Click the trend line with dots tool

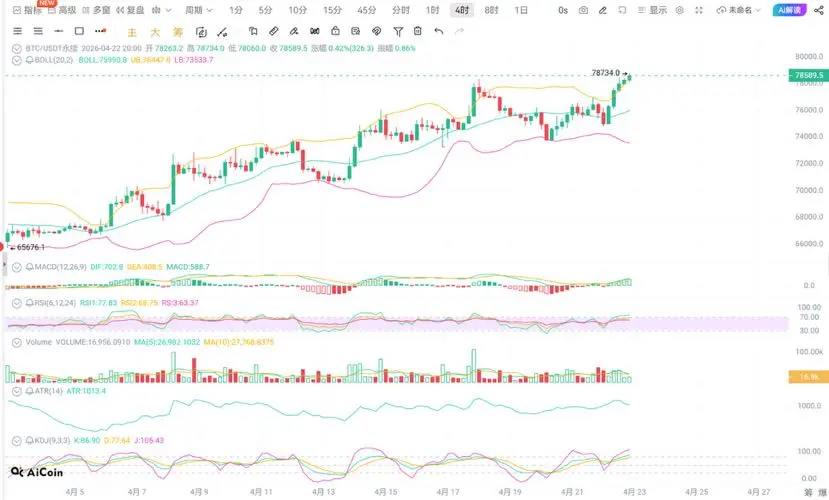point(222,32)
